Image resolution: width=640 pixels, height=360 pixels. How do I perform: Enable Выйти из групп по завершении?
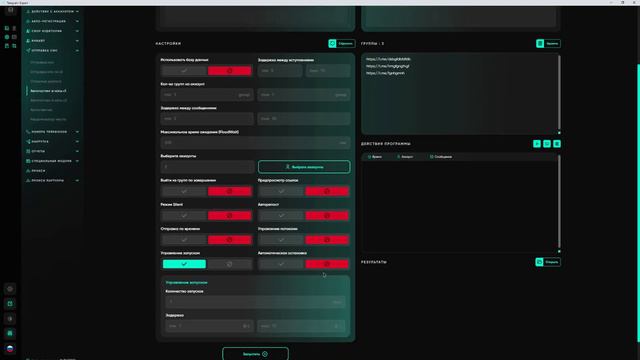click(x=184, y=191)
